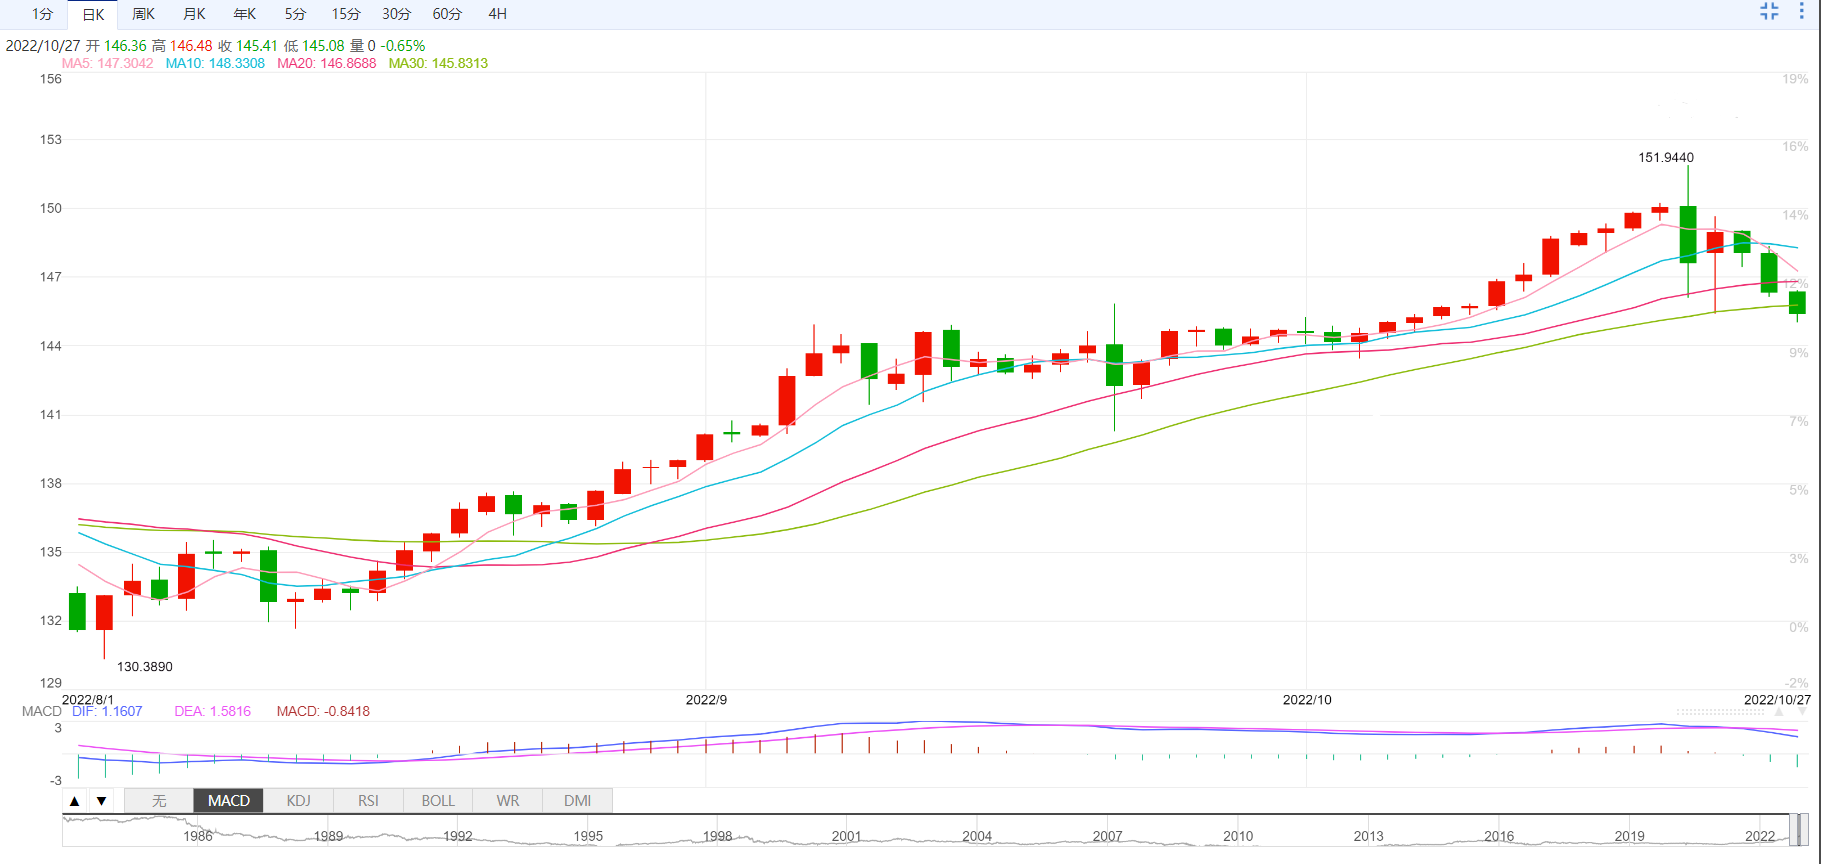This screenshot has width=1821, height=864.
Task: Click the down triangle indicator button
Action: (x=101, y=801)
